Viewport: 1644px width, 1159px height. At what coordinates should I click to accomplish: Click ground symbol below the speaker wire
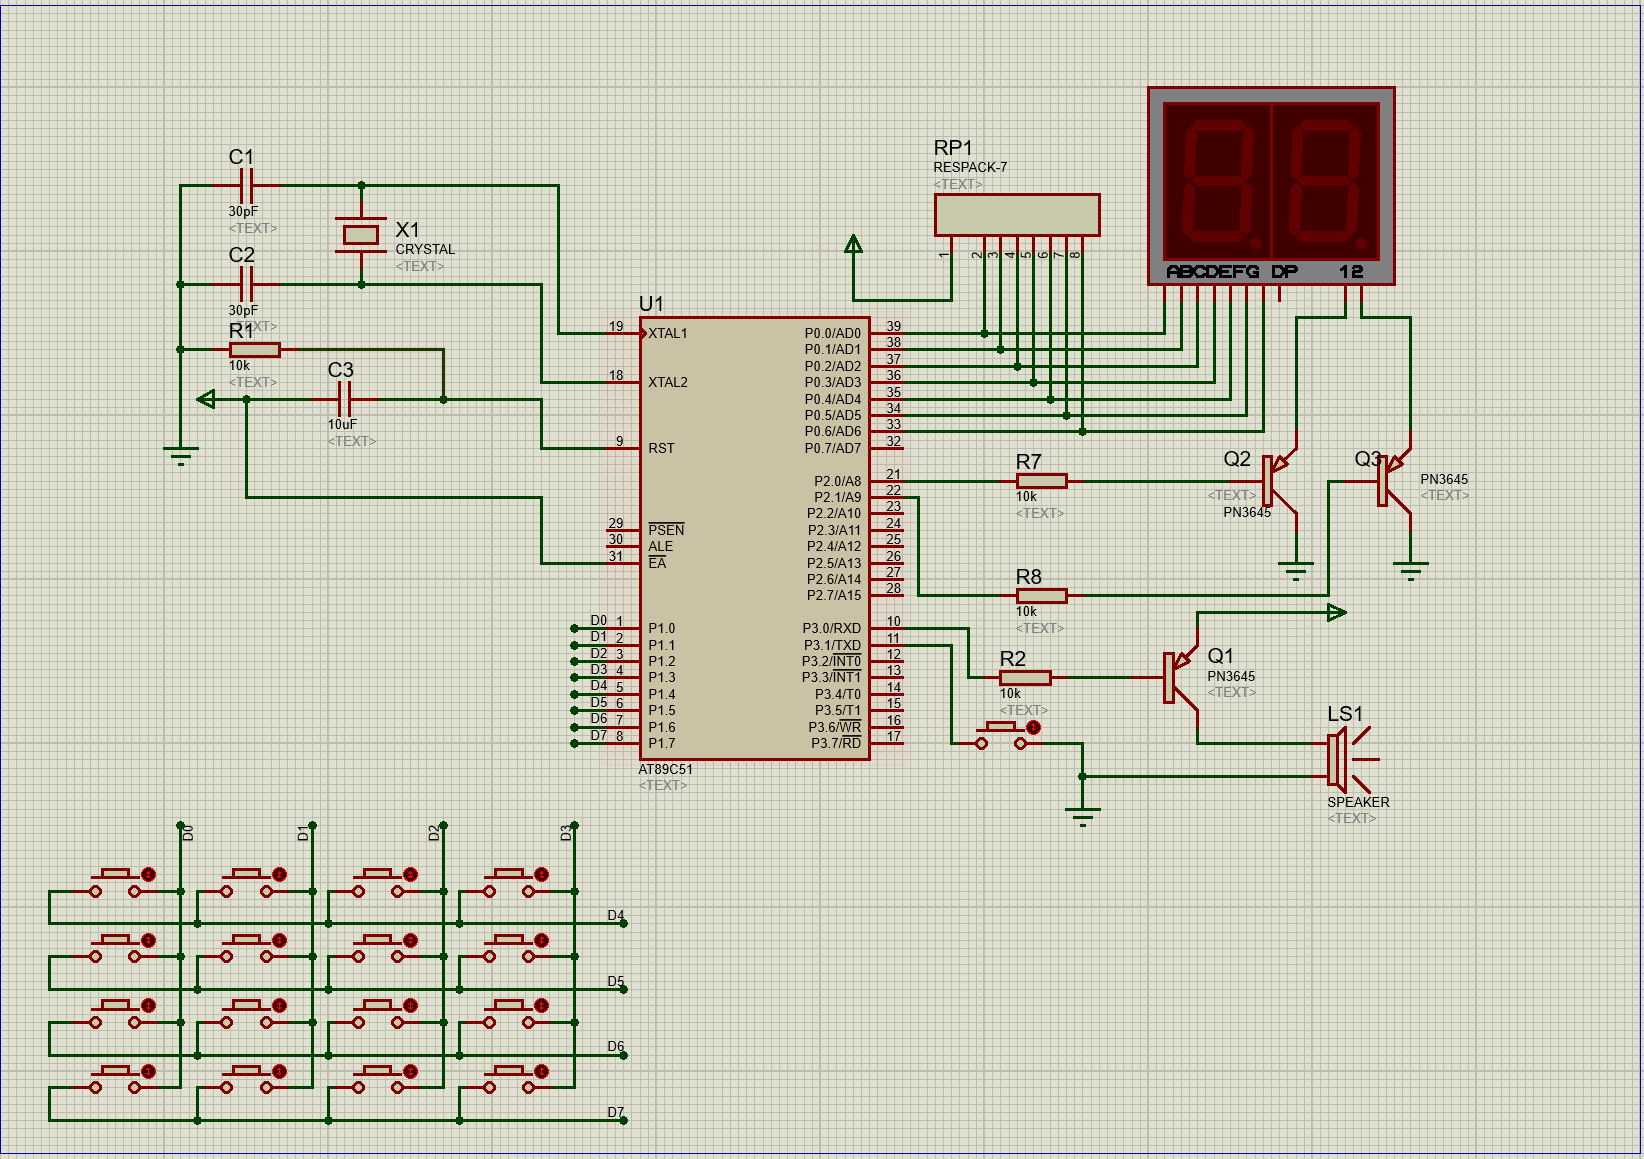pyautogui.click(x=1083, y=817)
